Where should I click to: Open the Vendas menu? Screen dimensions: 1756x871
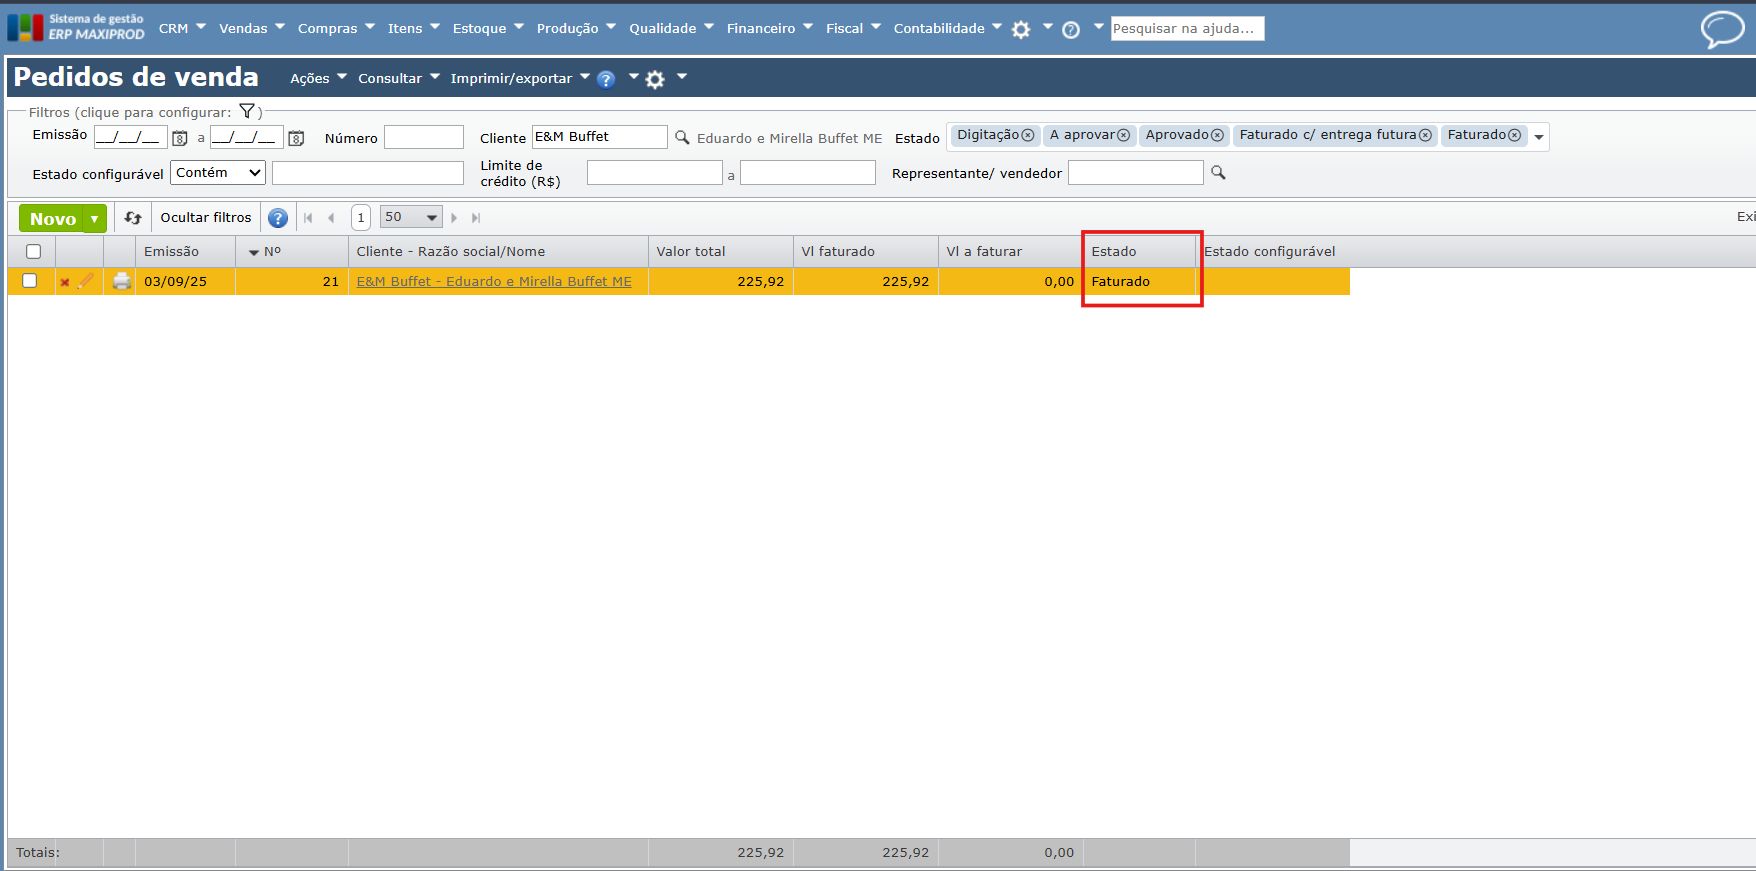252,28
